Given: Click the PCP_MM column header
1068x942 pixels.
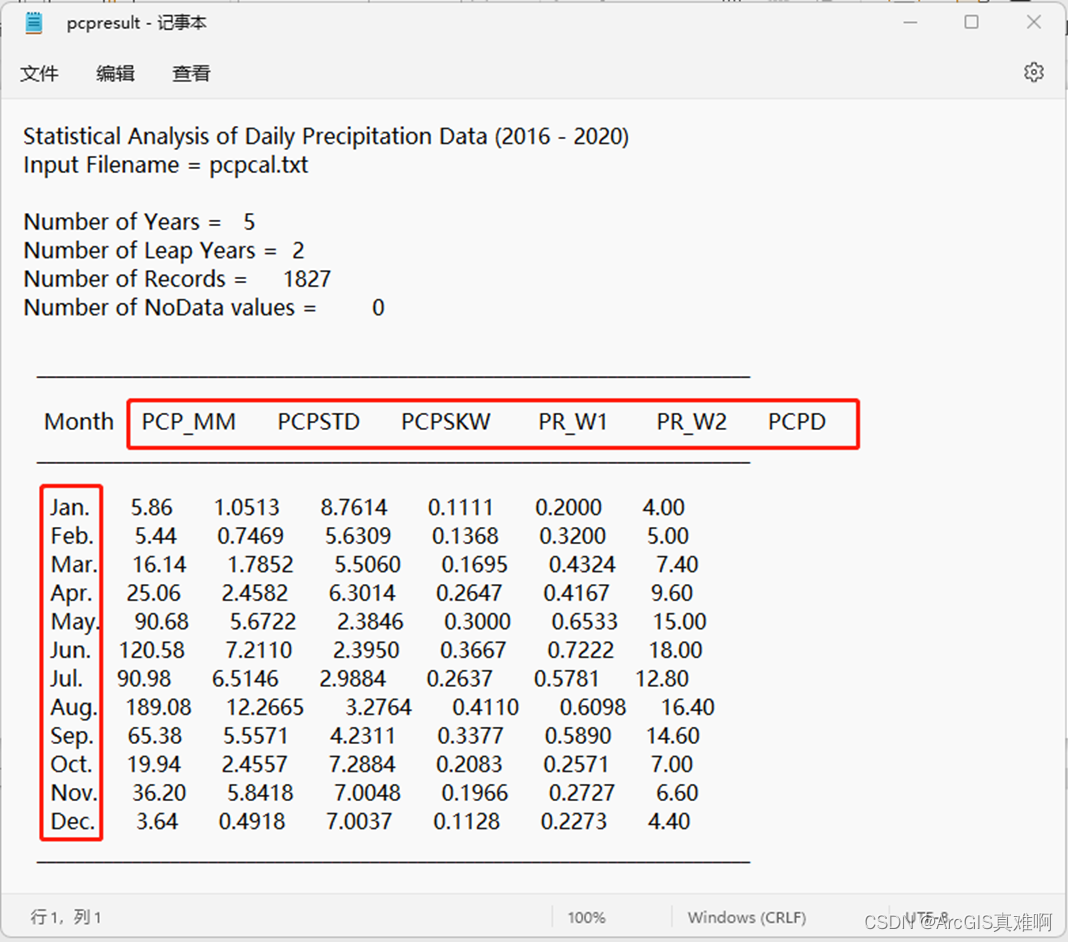Looking at the screenshot, I should pos(189,422).
